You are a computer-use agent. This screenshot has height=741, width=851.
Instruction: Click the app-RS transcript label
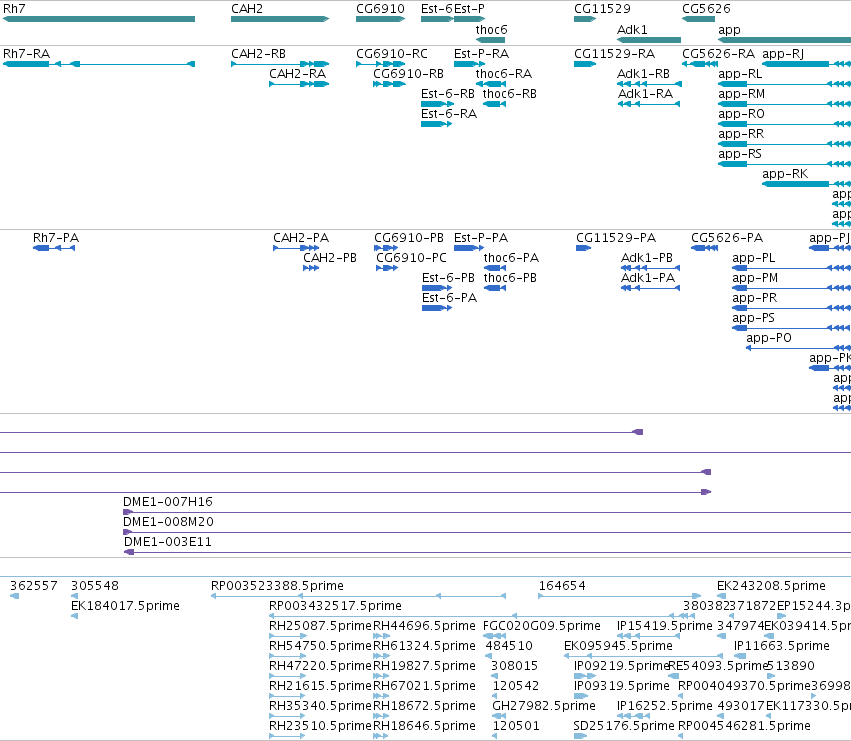(x=740, y=154)
